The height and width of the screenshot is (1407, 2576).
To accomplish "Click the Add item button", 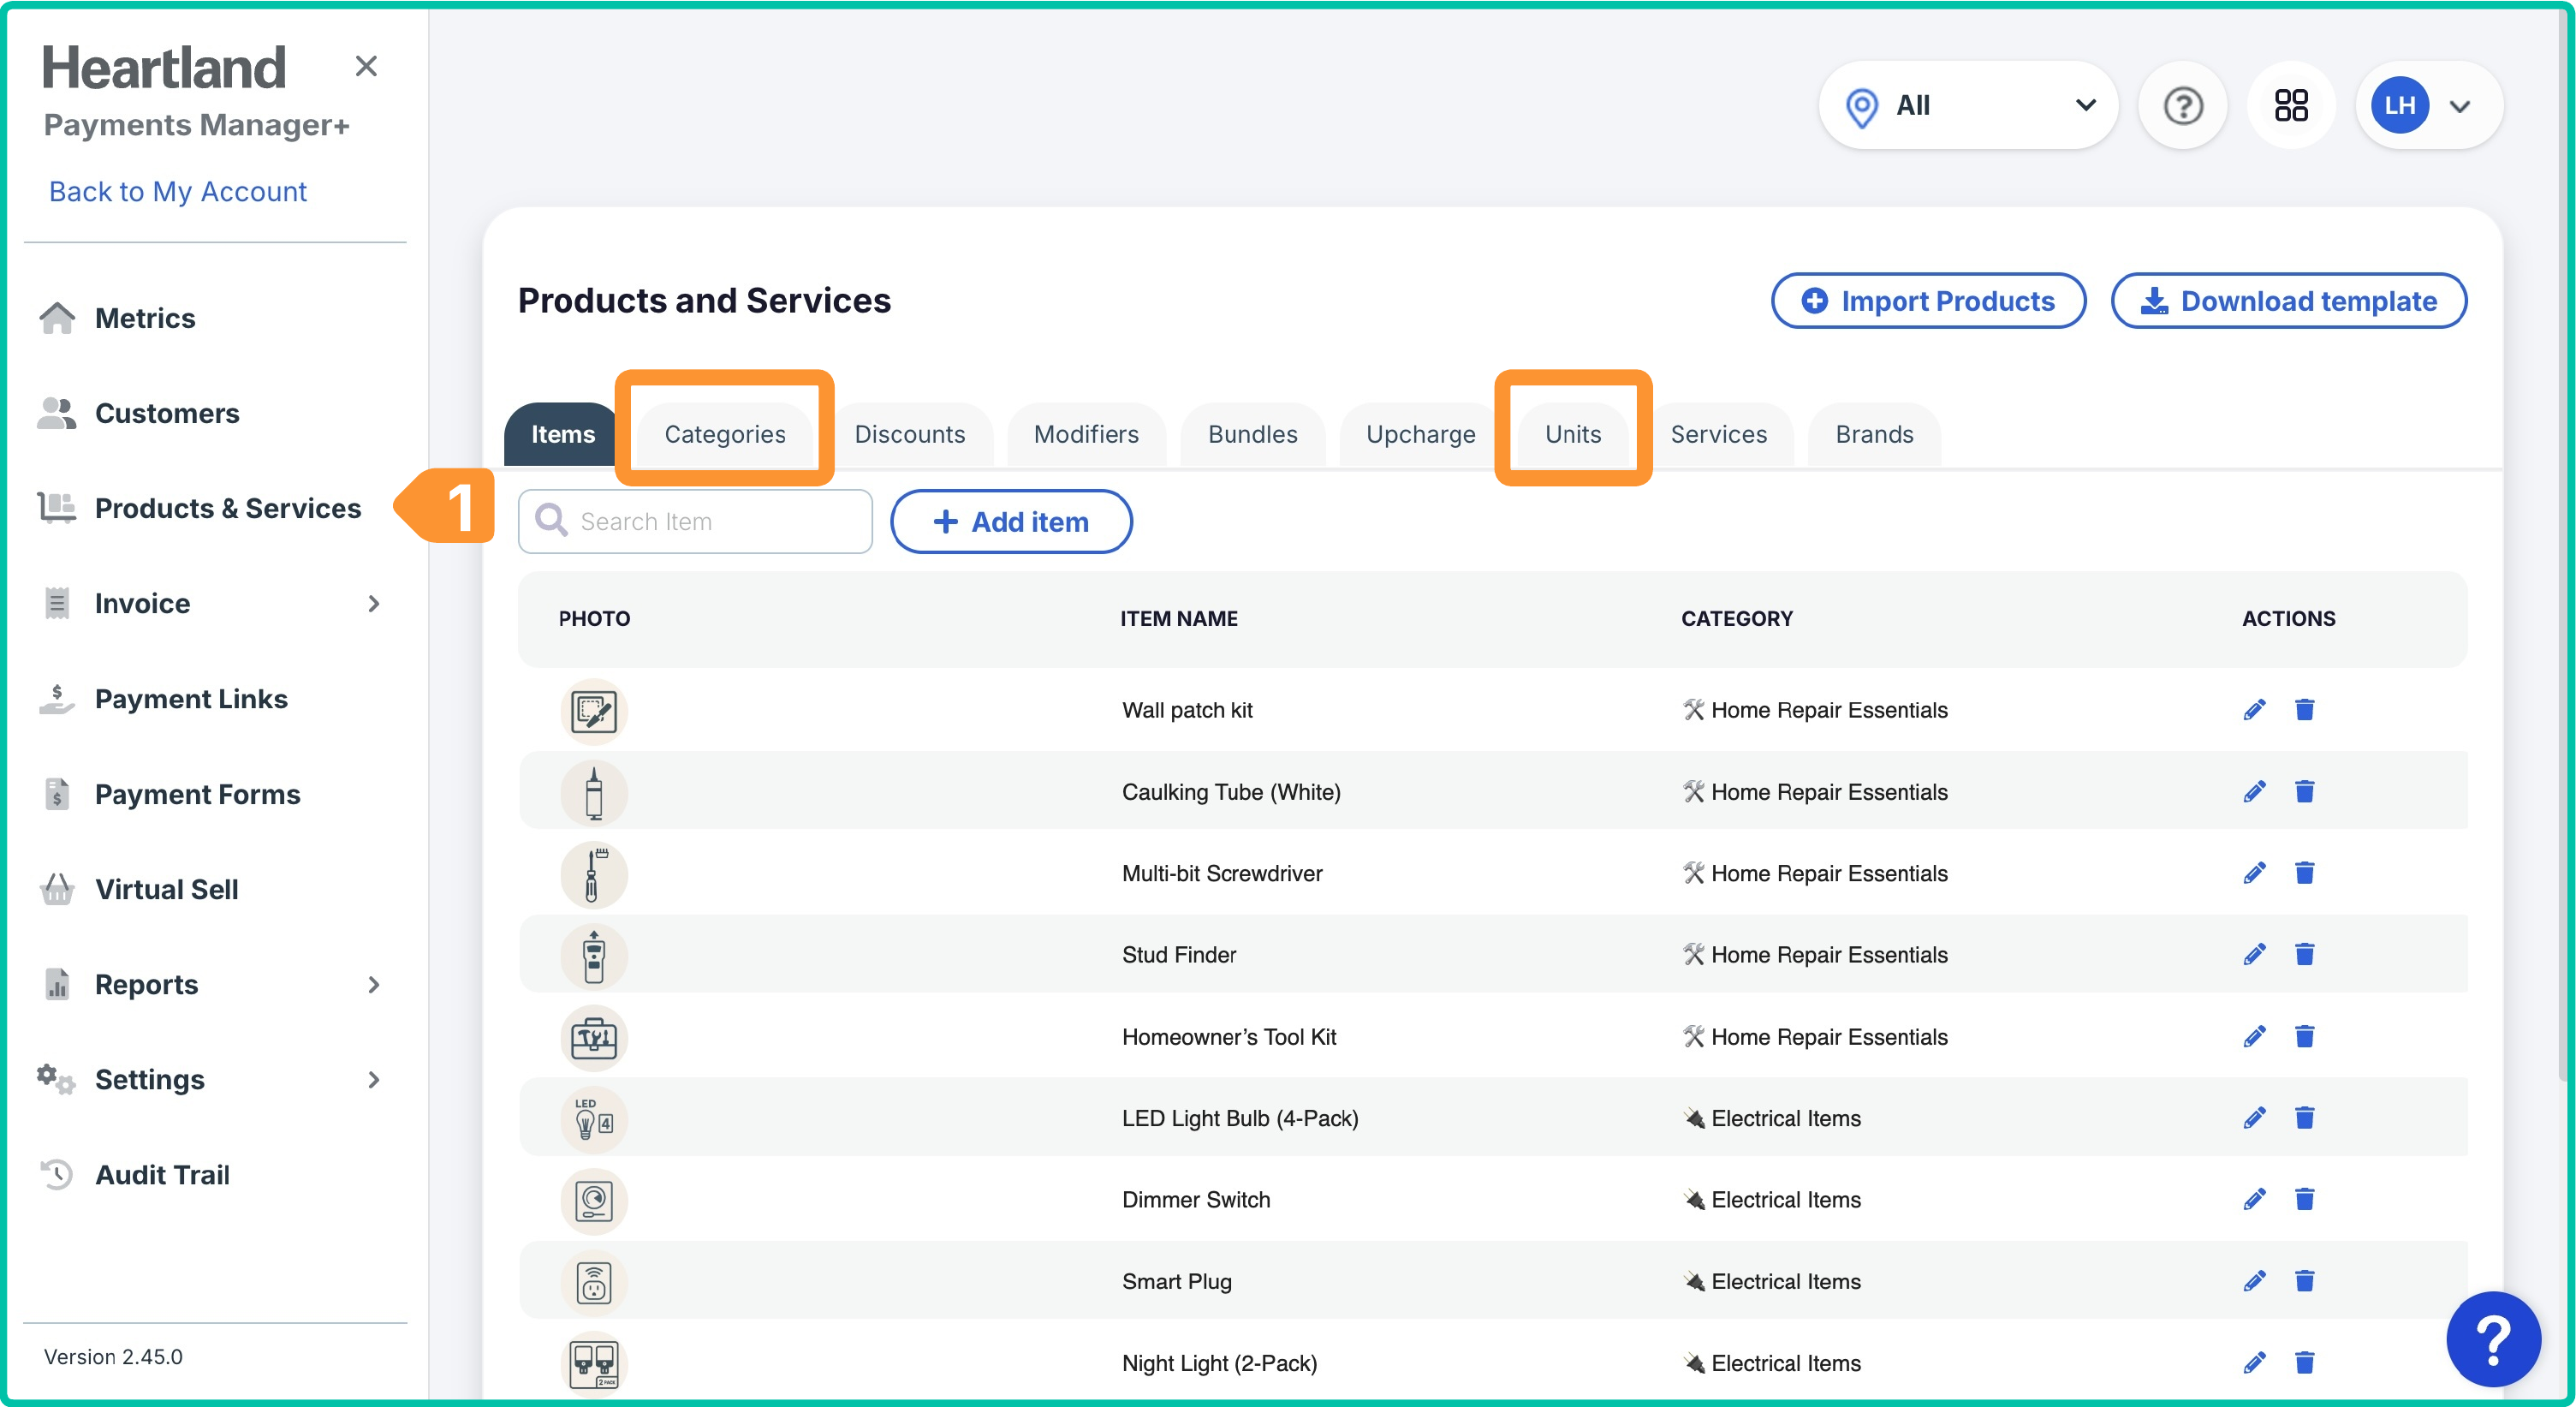I will click(1011, 522).
